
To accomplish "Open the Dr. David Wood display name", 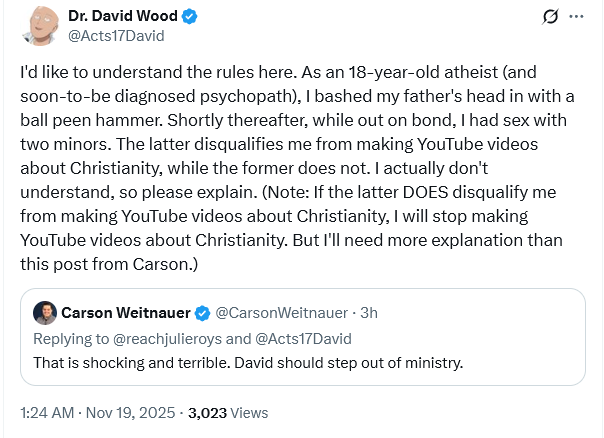I will 121,17.
